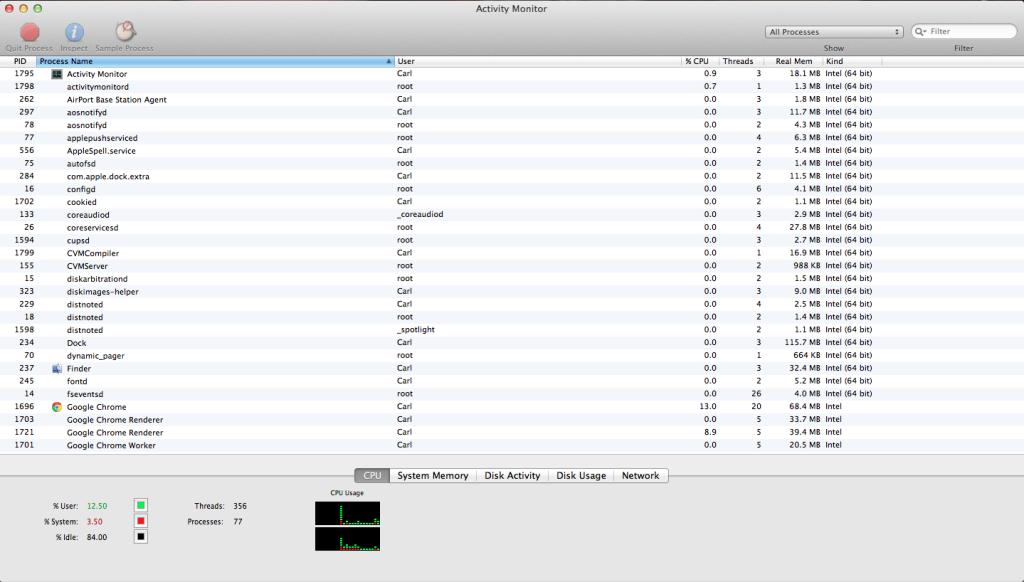Viewport: 1024px width, 582px height.
Task: Click the black % Idle color swatch
Action: tap(140, 537)
